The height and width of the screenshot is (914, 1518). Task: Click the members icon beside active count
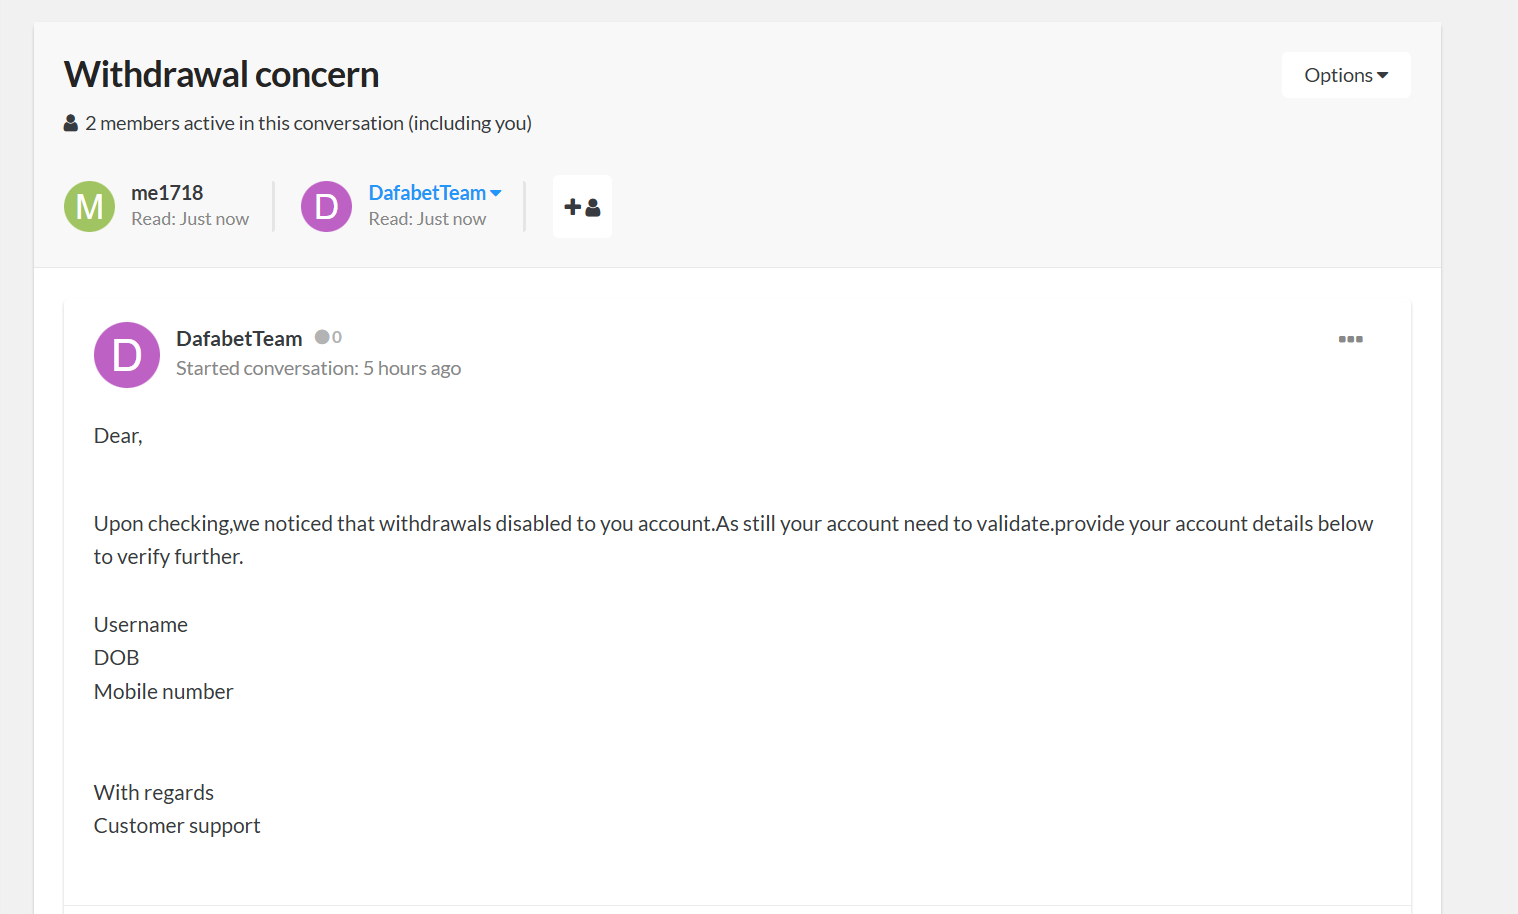pyautogui.click(x=71, y=123)
